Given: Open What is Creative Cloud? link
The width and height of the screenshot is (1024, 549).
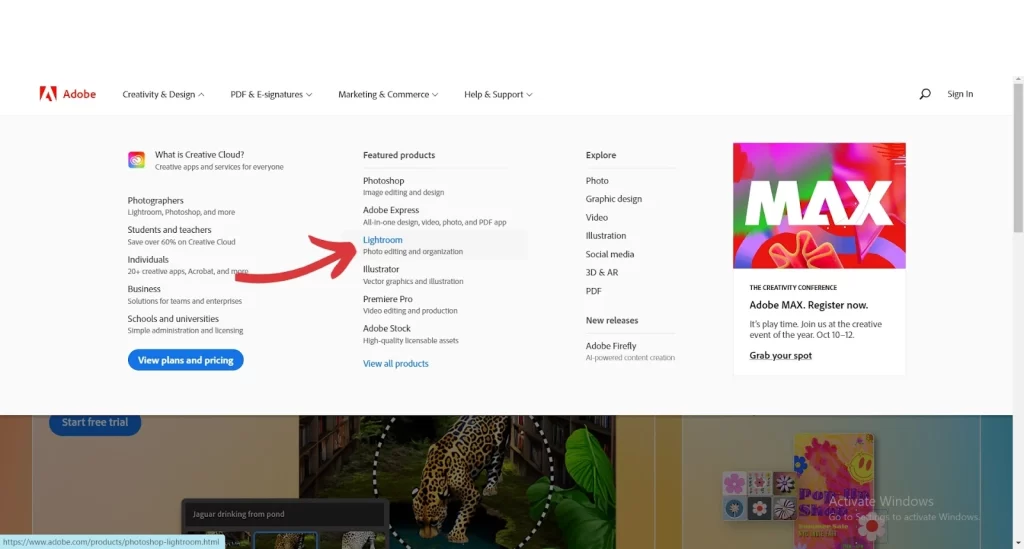Looking at the screenshot, I should pos(199,155).
